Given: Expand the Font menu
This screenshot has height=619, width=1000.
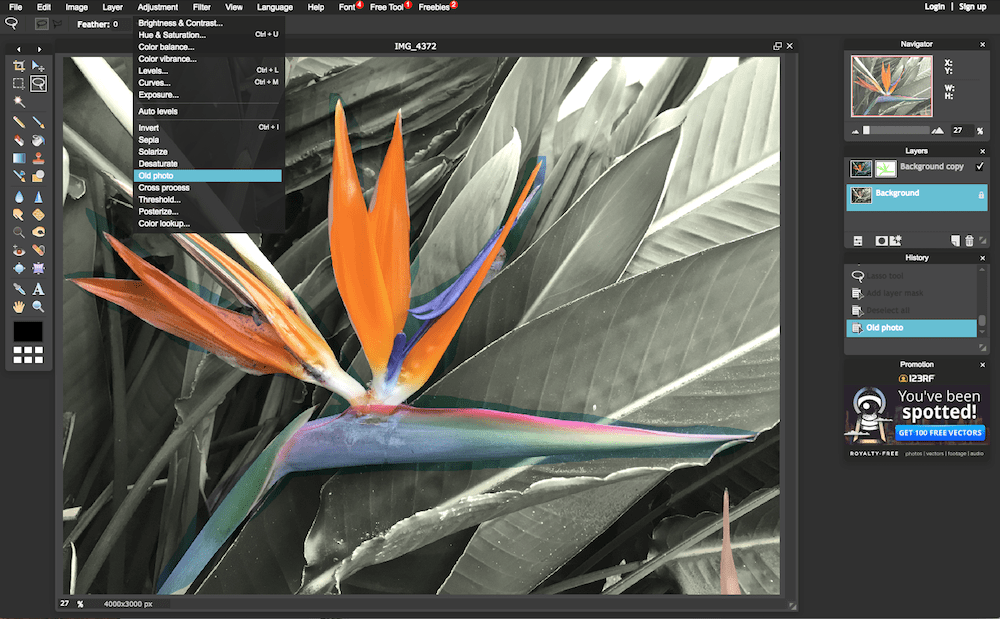Looking at the screenshot, I should [346, 7].
